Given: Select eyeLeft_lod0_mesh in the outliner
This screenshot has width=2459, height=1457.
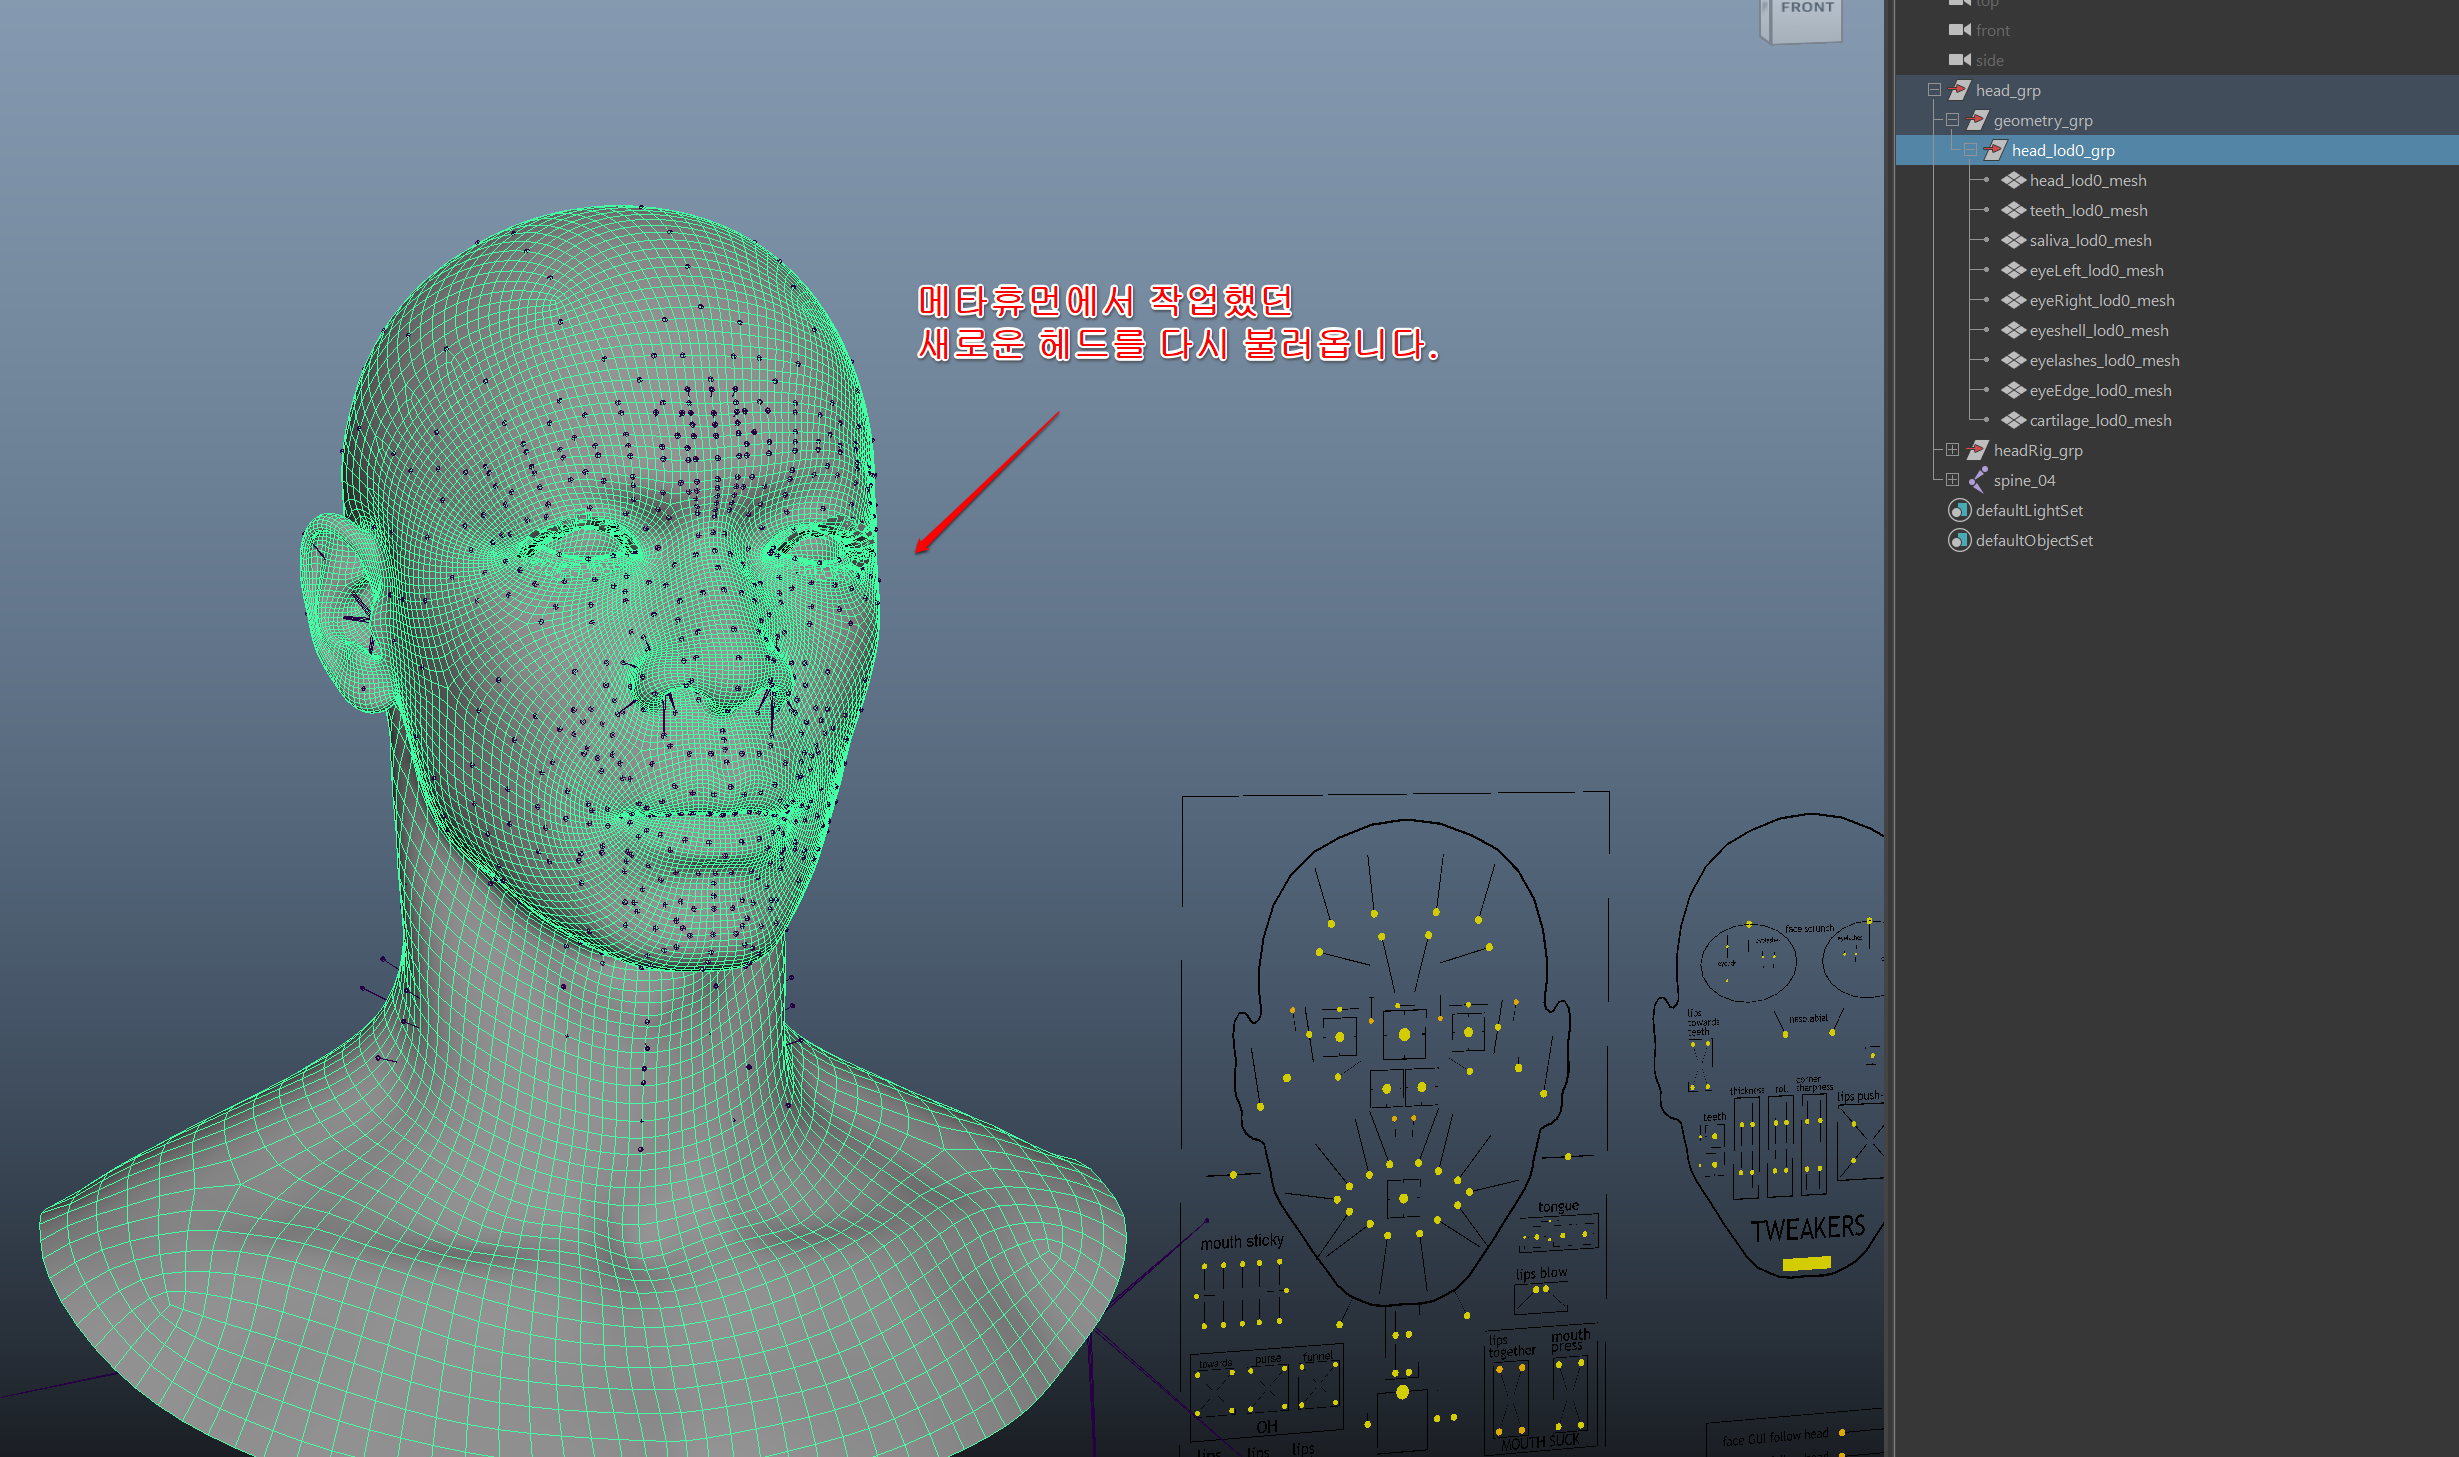Looking at the screenshot, I should tap(2096, 270).
